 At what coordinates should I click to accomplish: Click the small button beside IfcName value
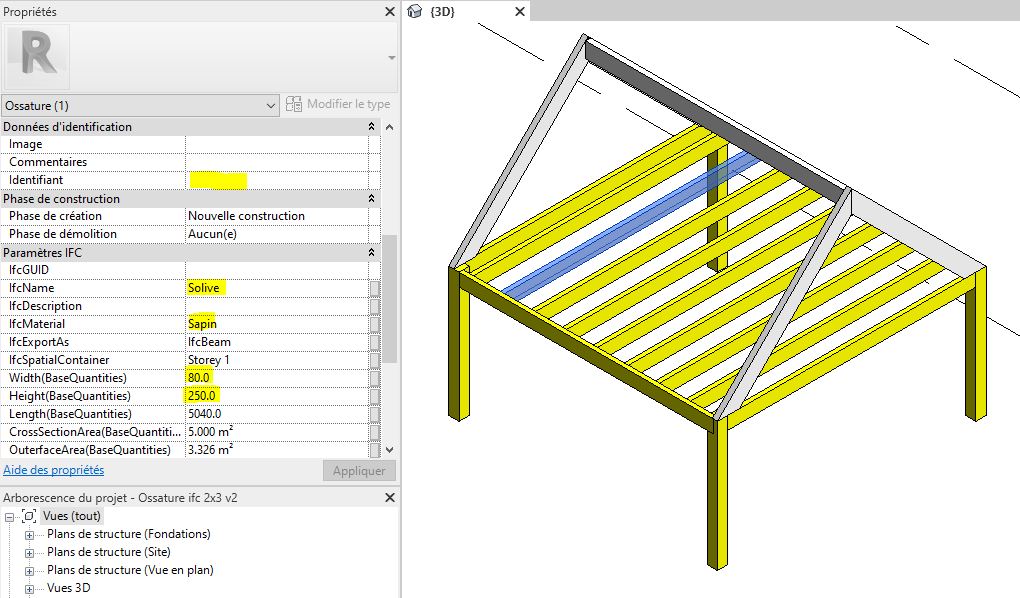[x=374, y=288]
